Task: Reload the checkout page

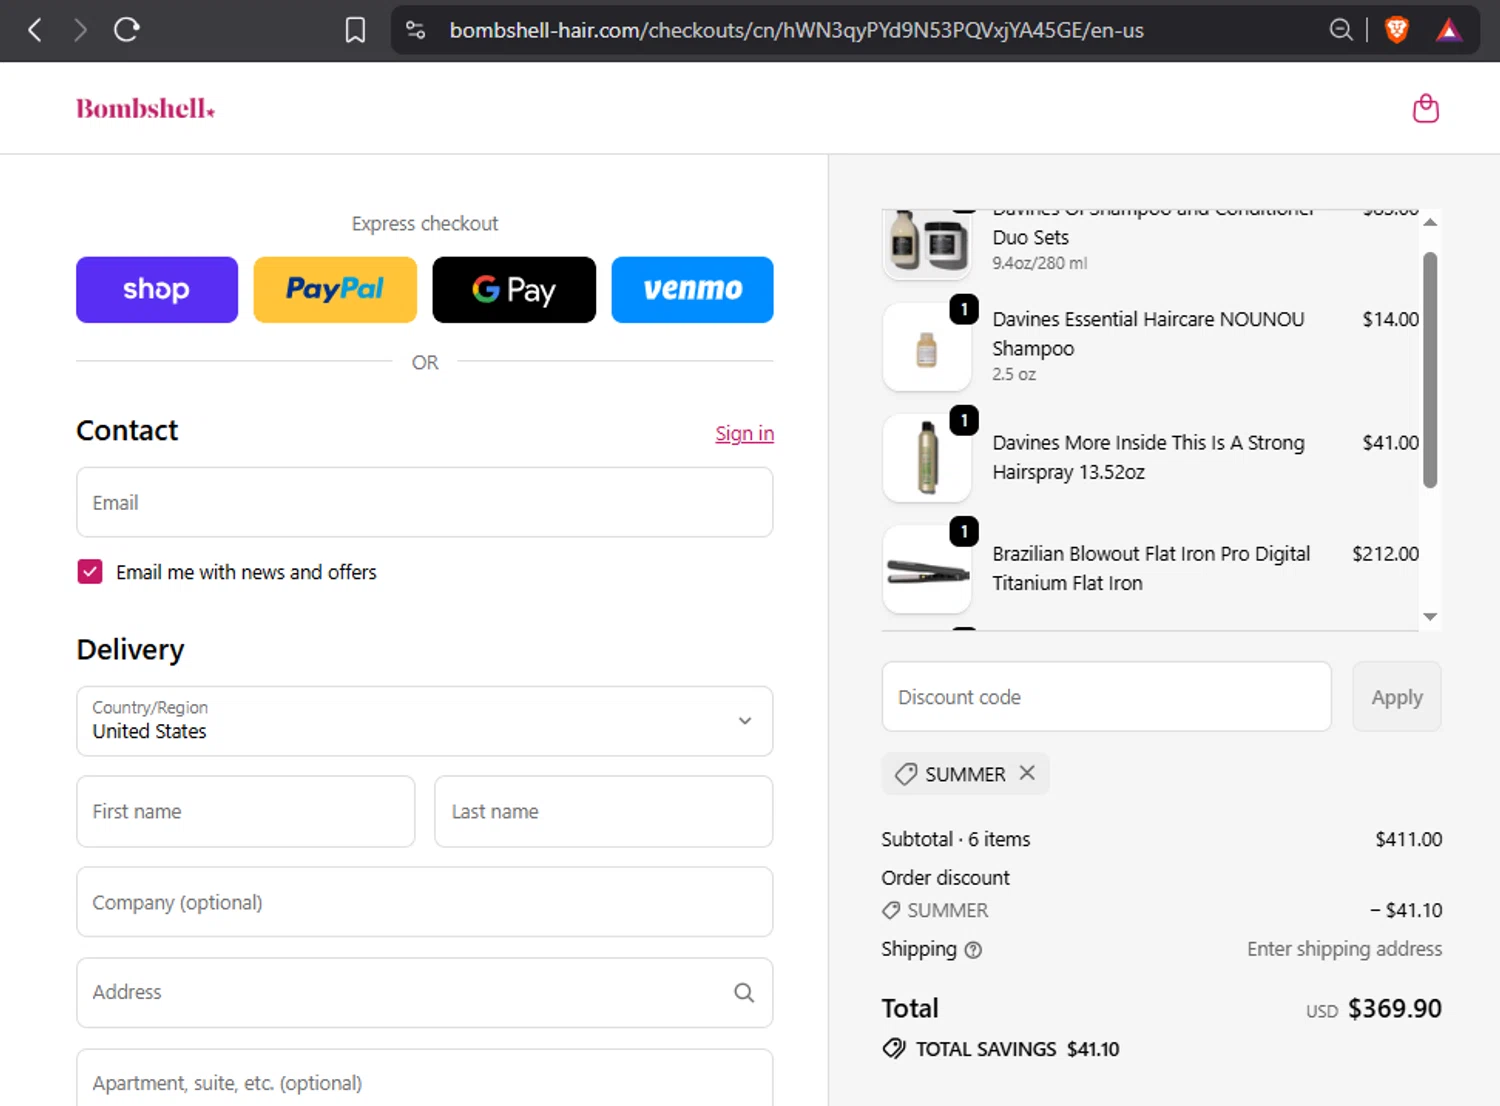Action: [127, 30]
